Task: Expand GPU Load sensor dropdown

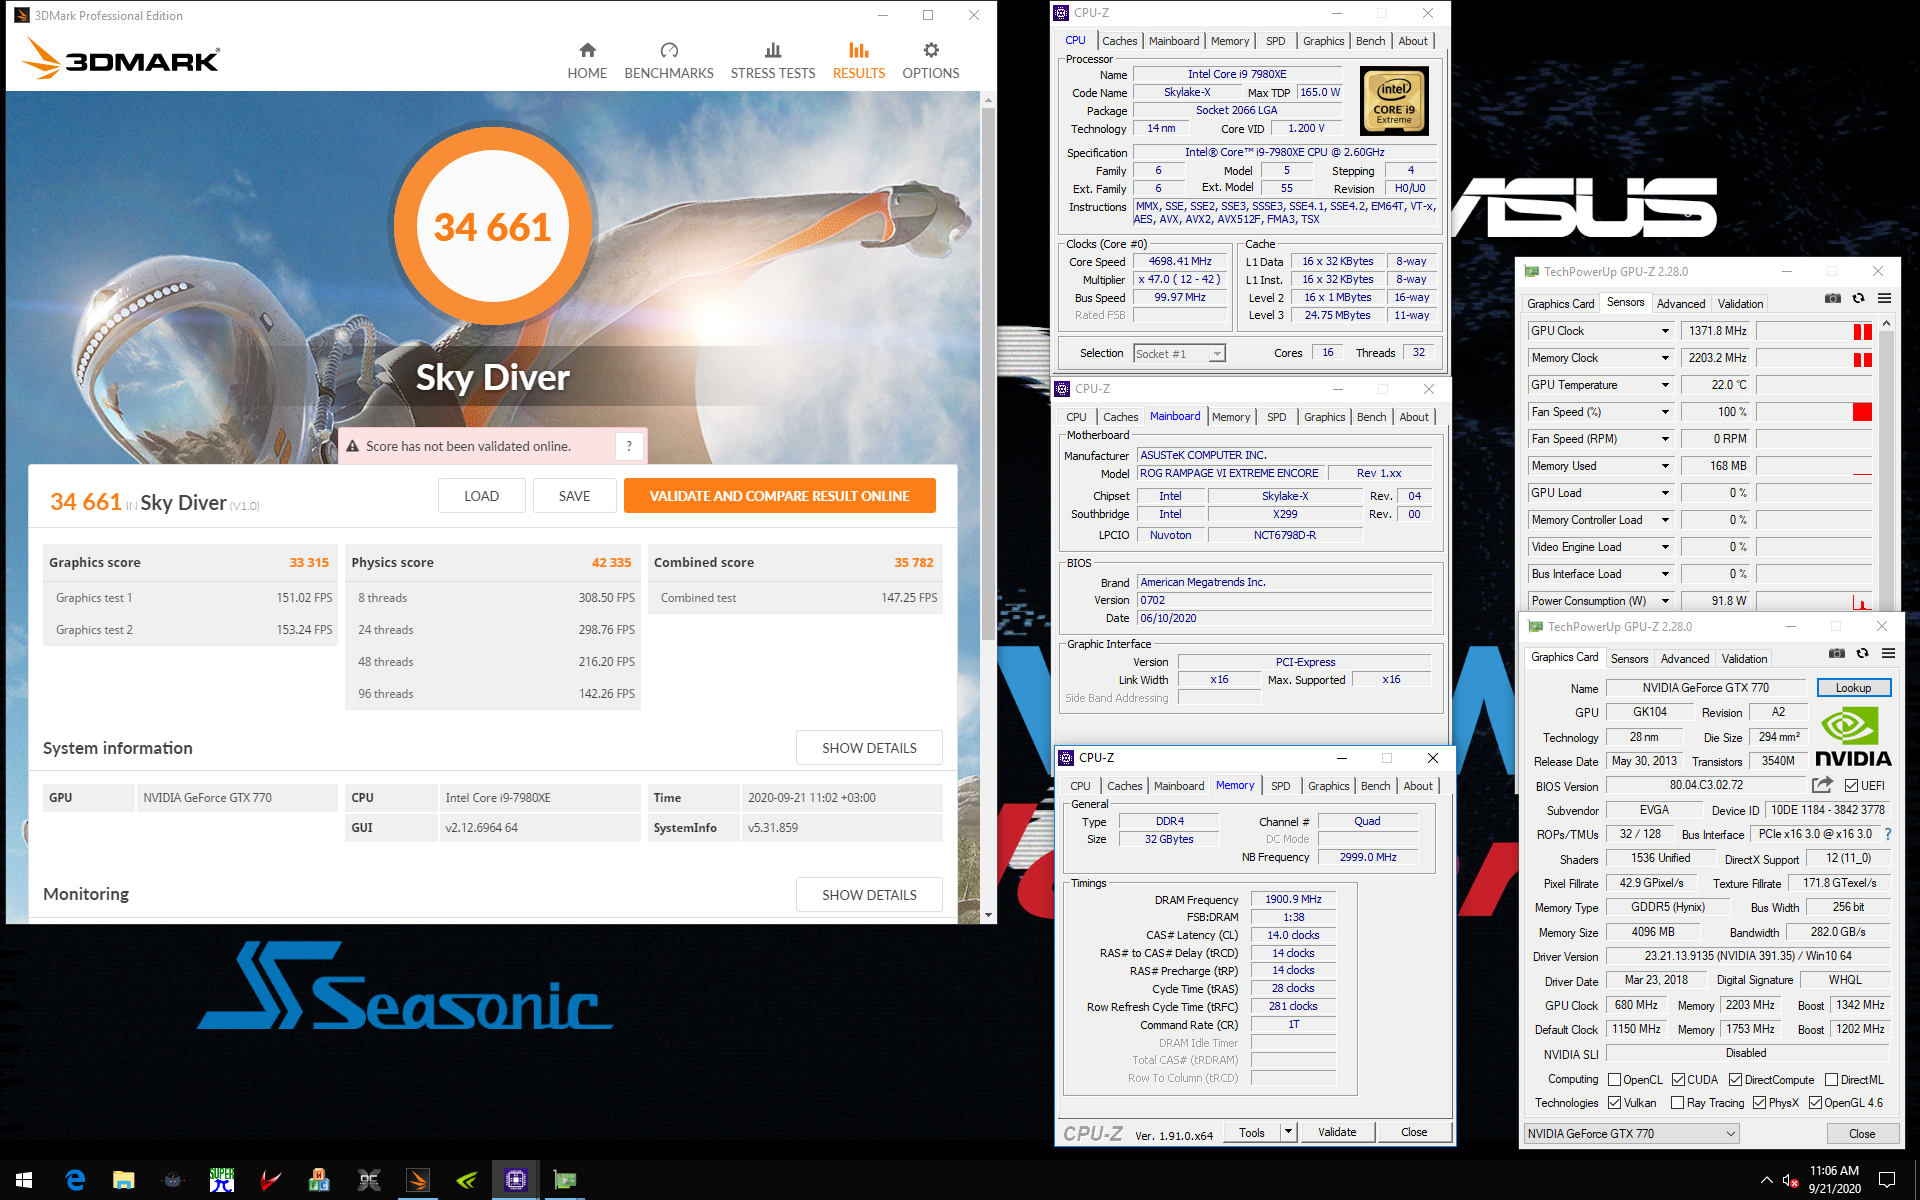Action: [1665, 493]
